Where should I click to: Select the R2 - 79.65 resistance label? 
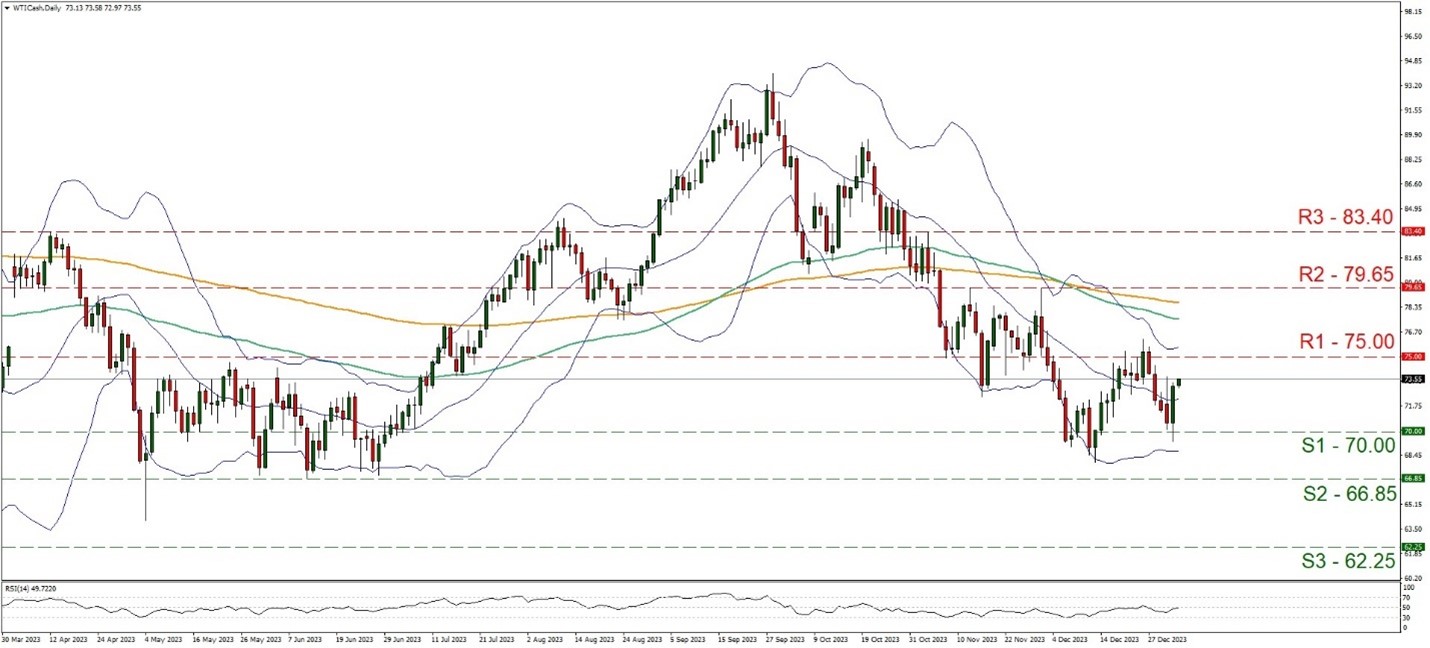[1345, 273]
